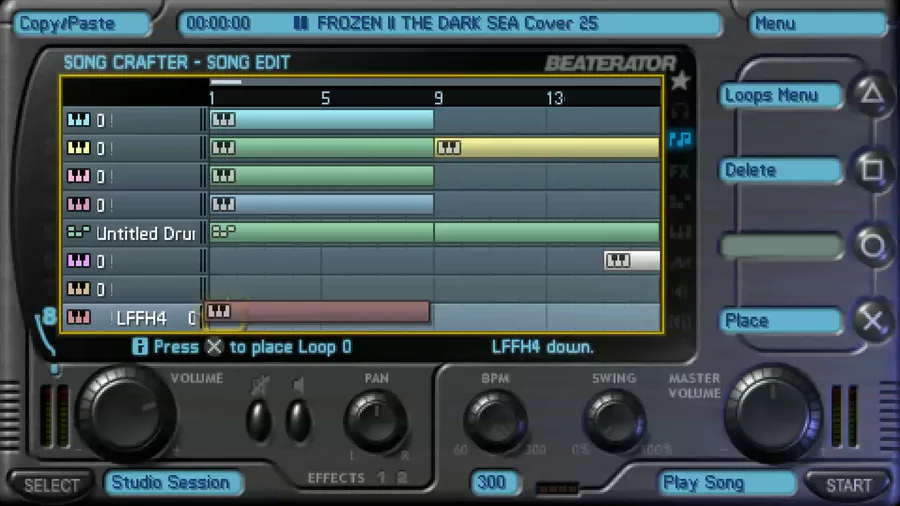The image size is (900, 506).
Task: Click the Delete button
Action: 781,170
